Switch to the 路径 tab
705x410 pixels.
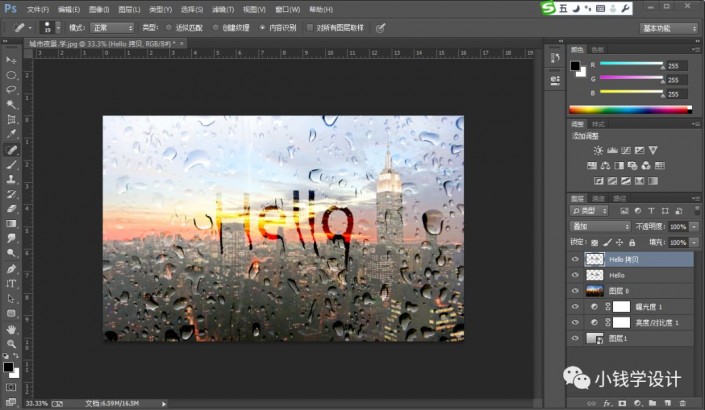point(620,198)
